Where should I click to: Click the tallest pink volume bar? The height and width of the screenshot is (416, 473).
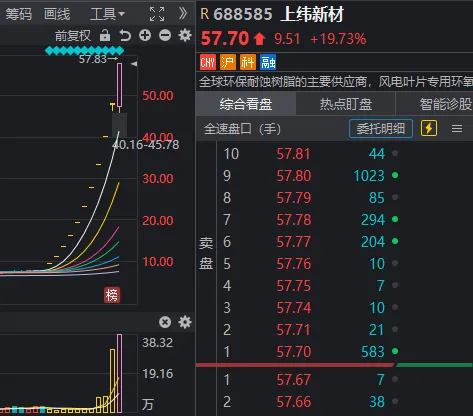pos(120,373)
